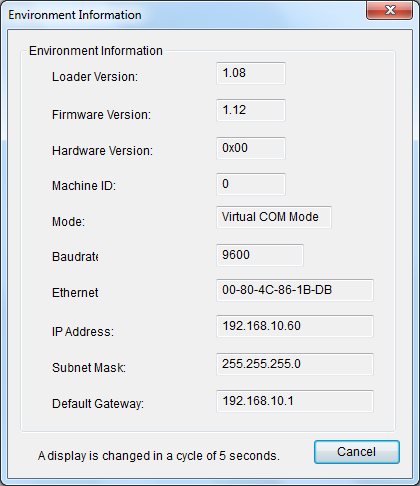Select the Subnet Mask field 255.255.255.0
Screen dimensions: 420x486
click(x=295, y=364)
